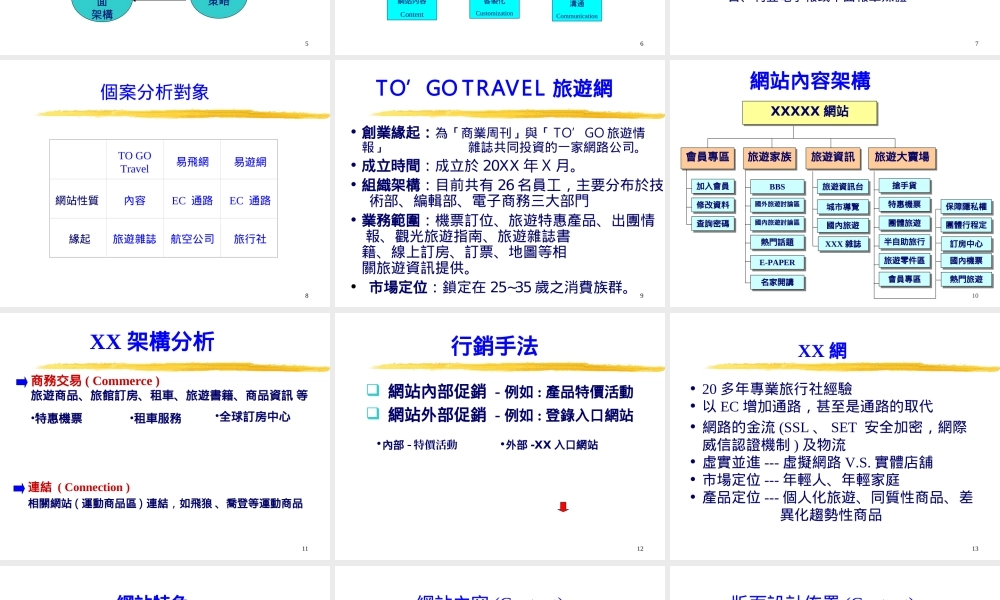
Task: Select the "會員專區" header box in the site diagram
Action: point(707,157)
